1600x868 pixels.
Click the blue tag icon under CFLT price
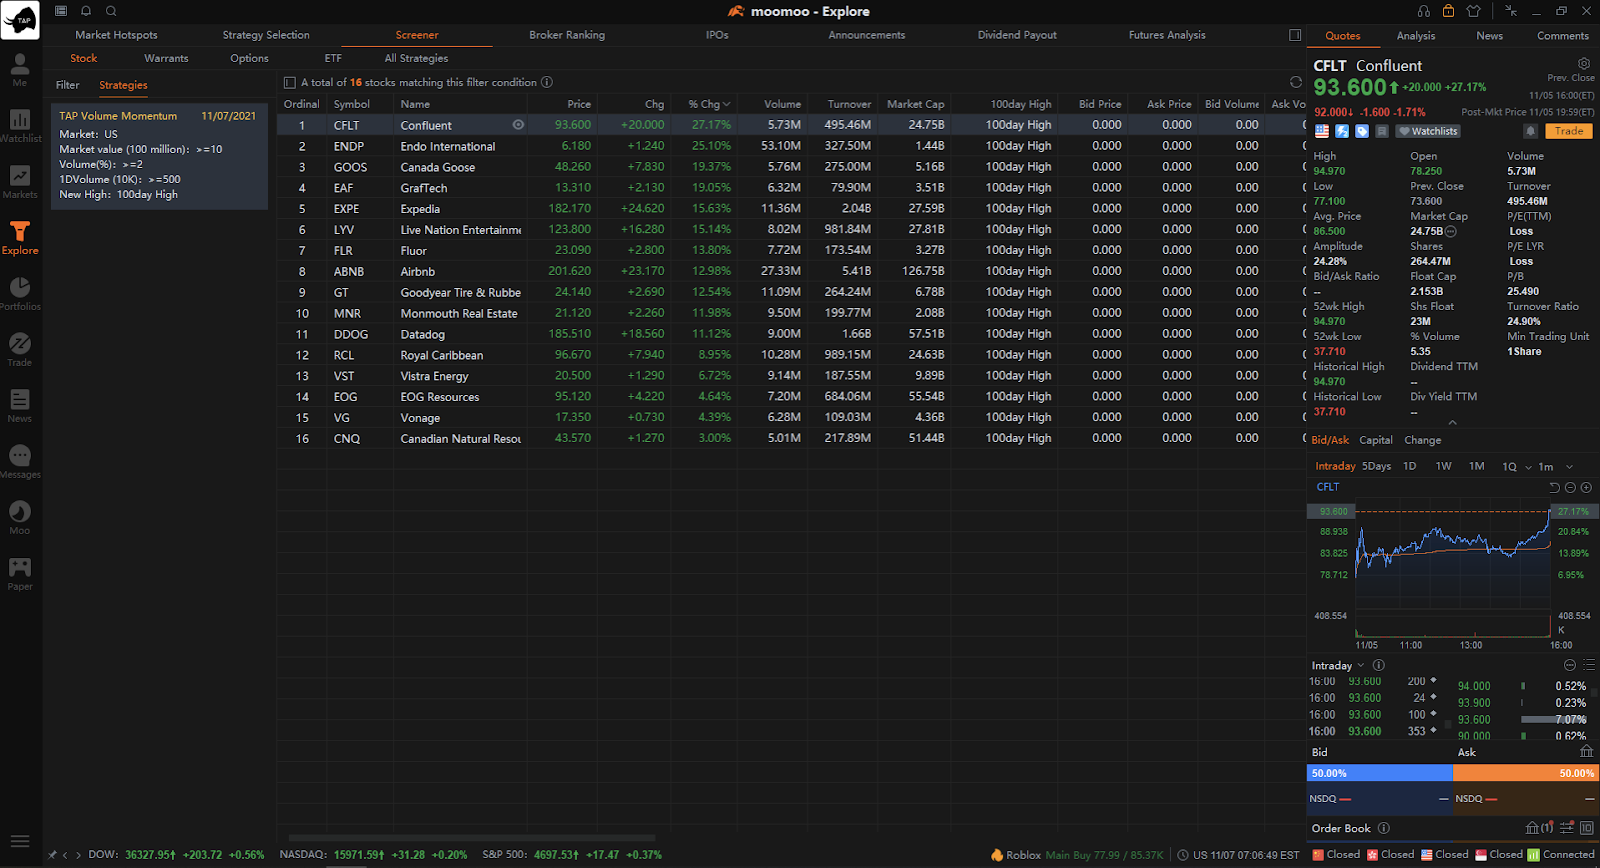pos(1362,131)
